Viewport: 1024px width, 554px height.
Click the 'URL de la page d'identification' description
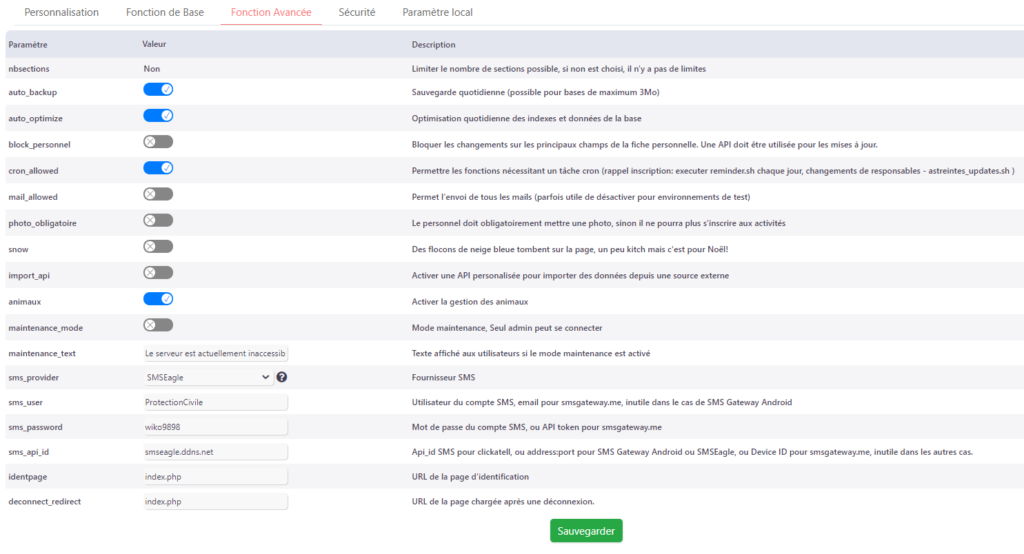(x=470, y=477)
